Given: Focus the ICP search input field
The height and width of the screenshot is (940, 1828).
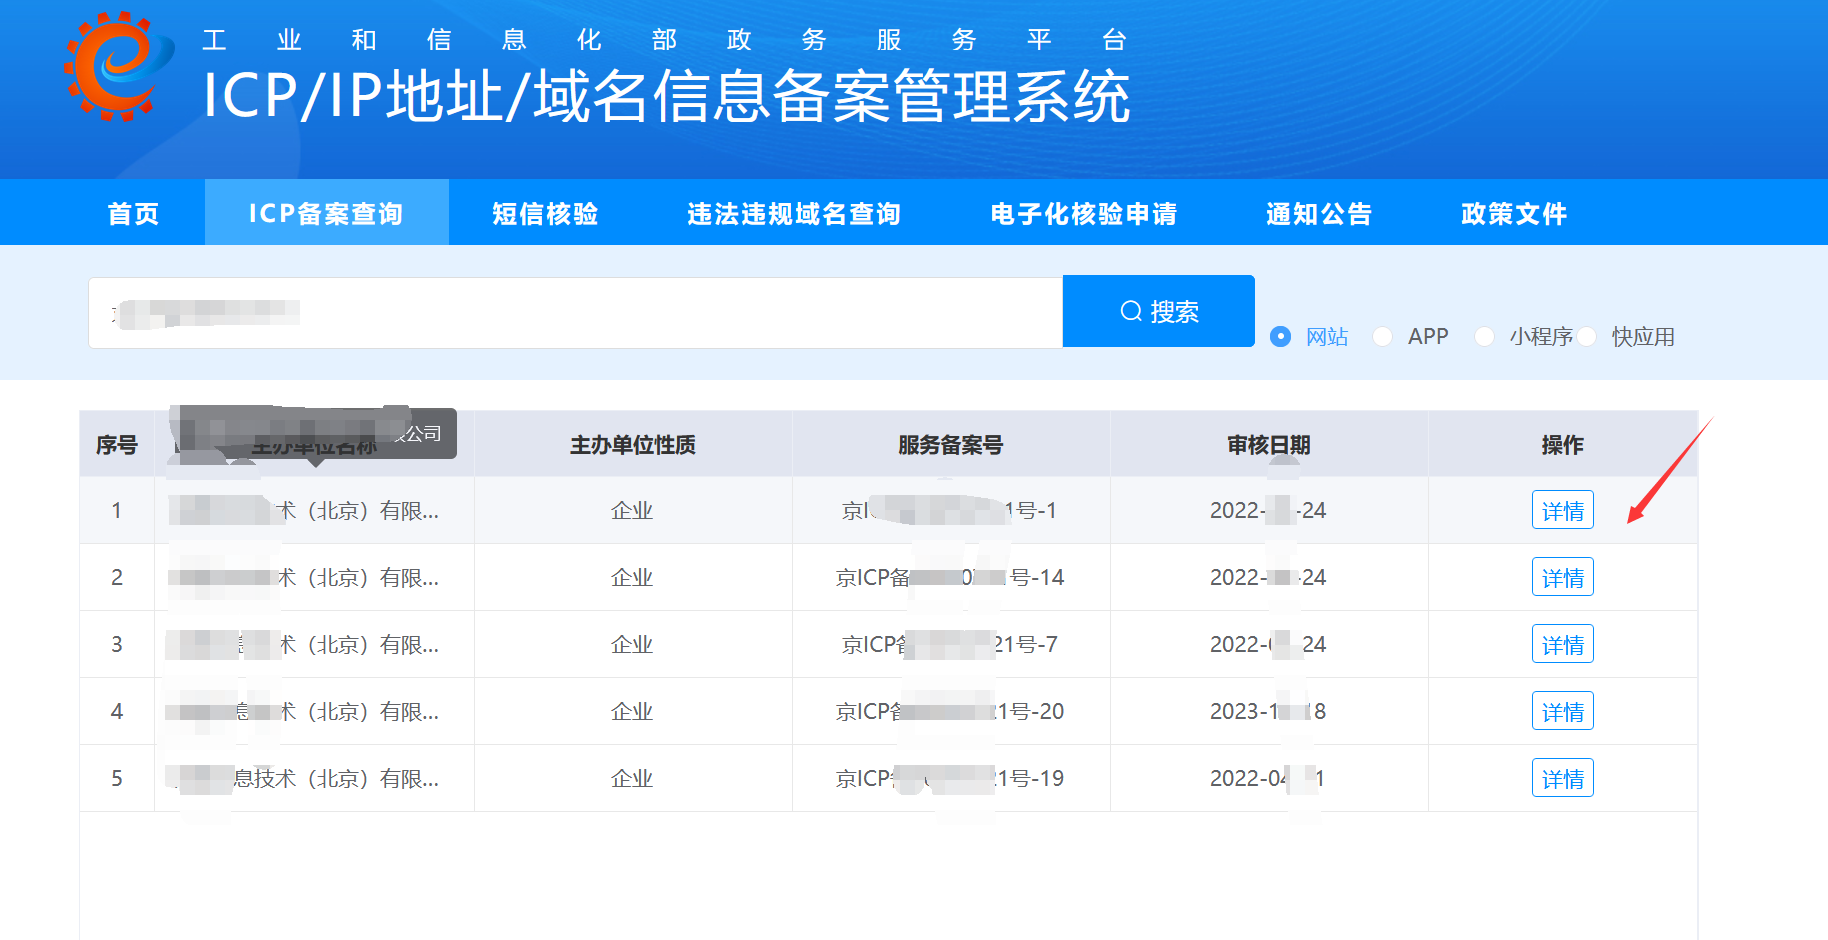Looking at the screenshot, I should [575, 313].
